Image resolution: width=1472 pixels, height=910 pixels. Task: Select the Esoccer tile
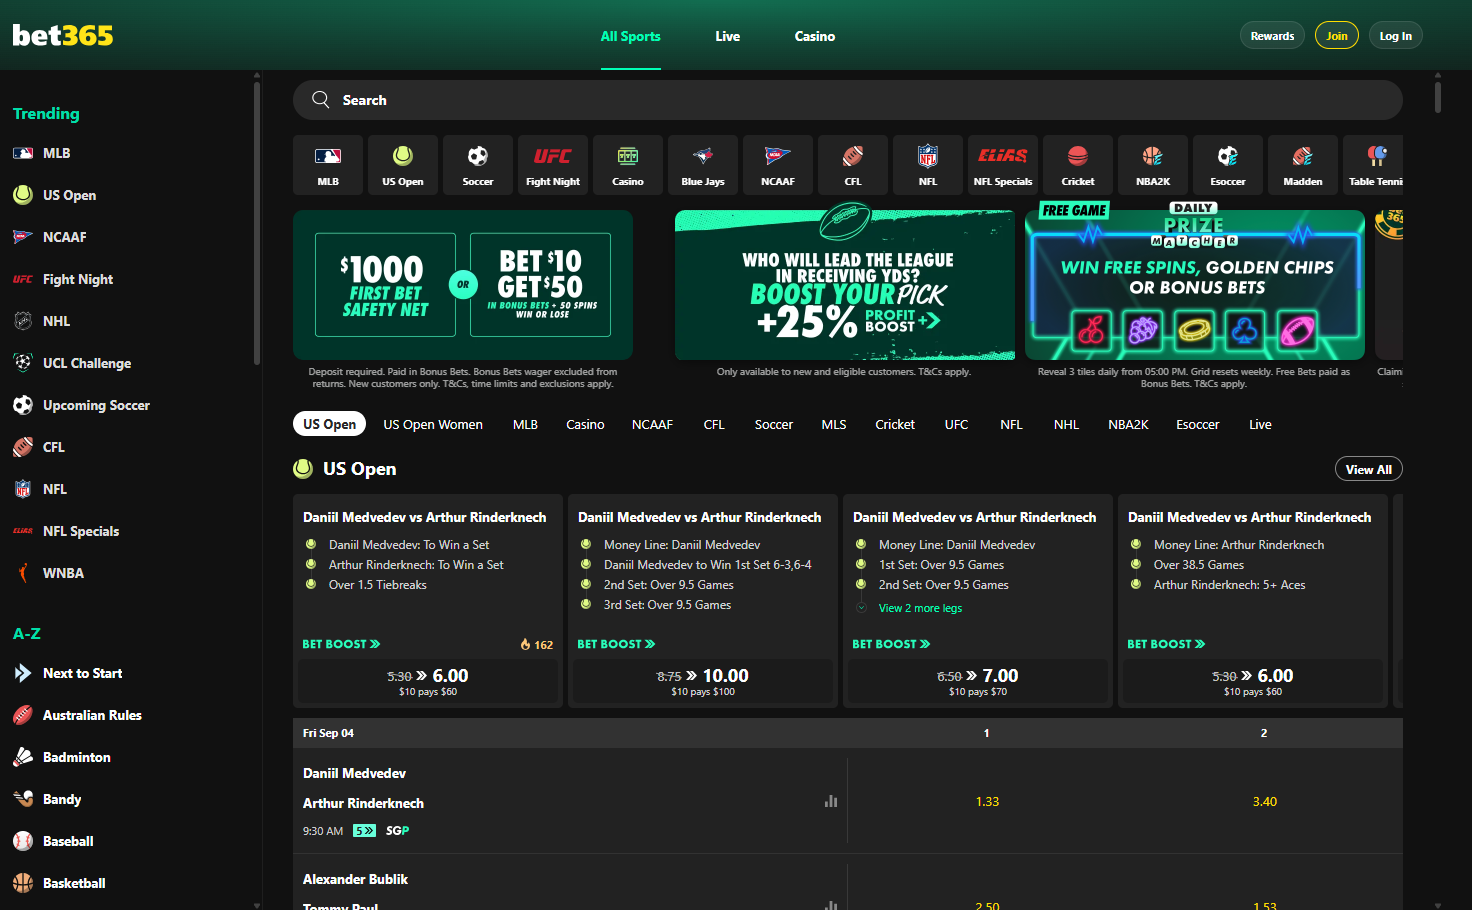click(1228, 165)
